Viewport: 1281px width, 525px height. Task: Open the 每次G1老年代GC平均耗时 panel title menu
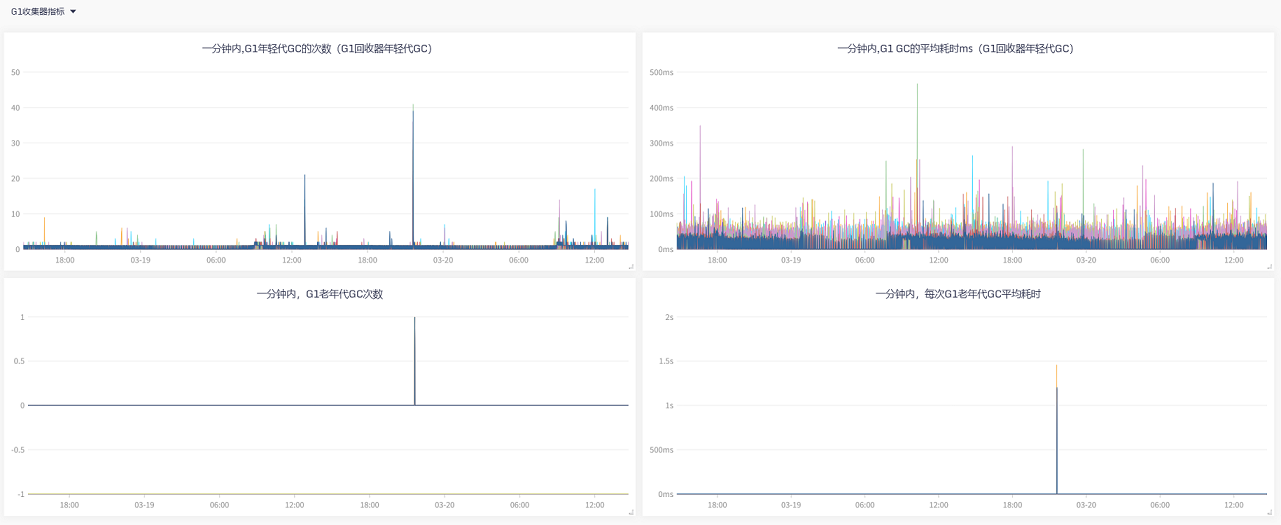point(957,294)
